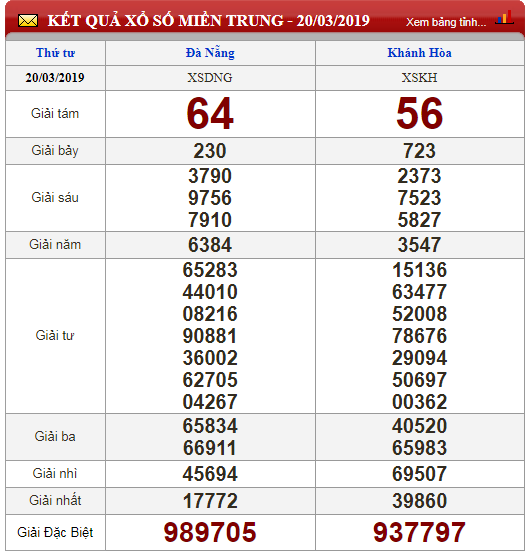Click the yellow envelope mail icon
Viewport: 528px width, 551px height.
click(x=28, y=21)
